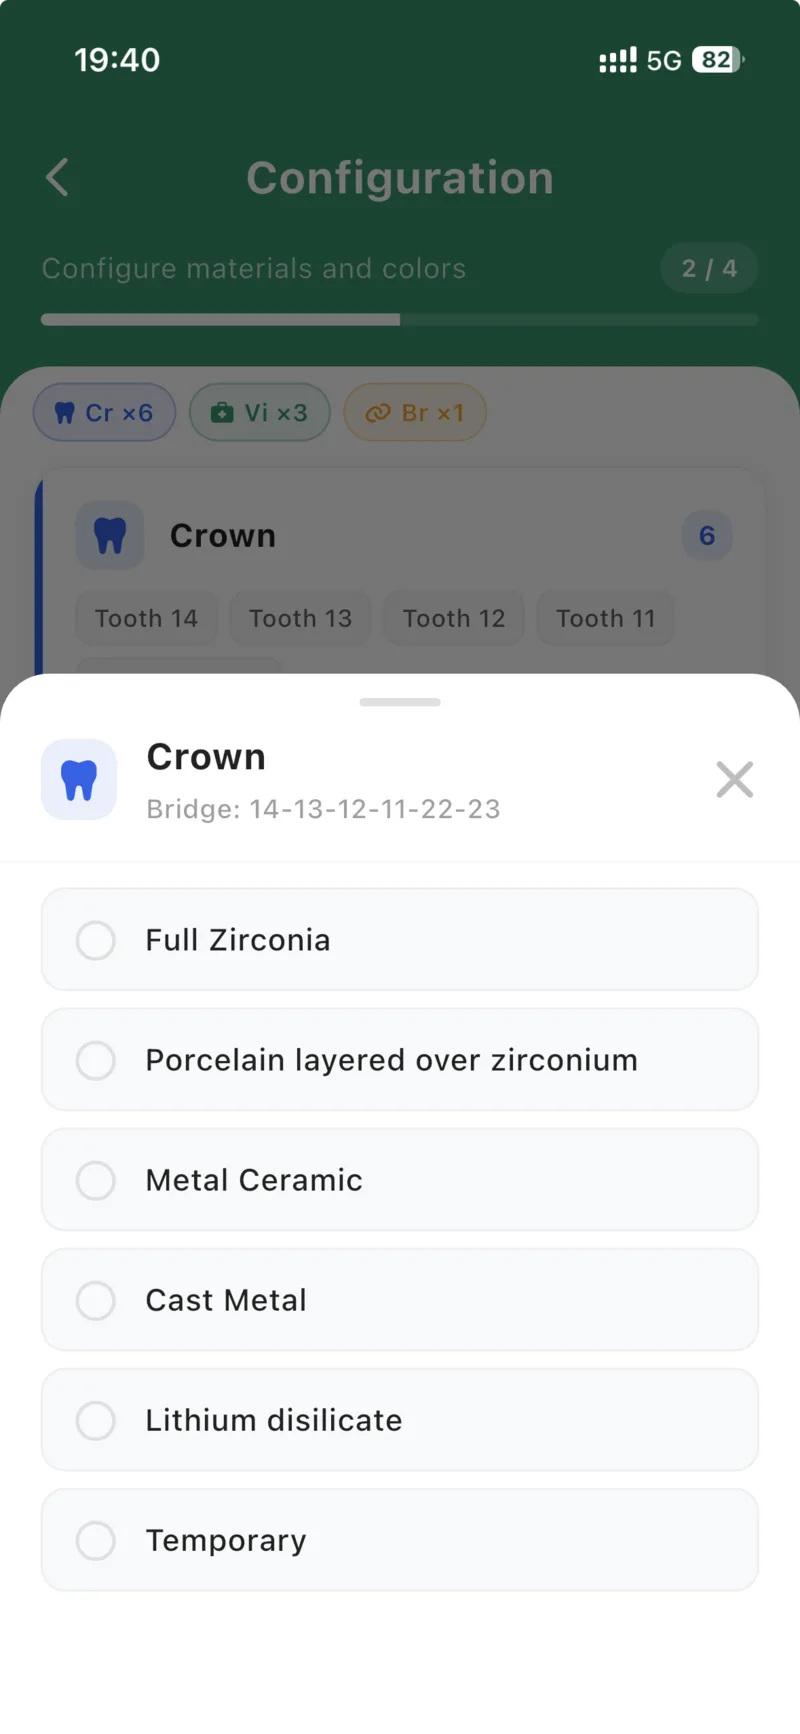Screen dimensions: 800x1734
Task: Select the Metal Ceramic material
Action: pyautogui.click(x=96, y=1180)
